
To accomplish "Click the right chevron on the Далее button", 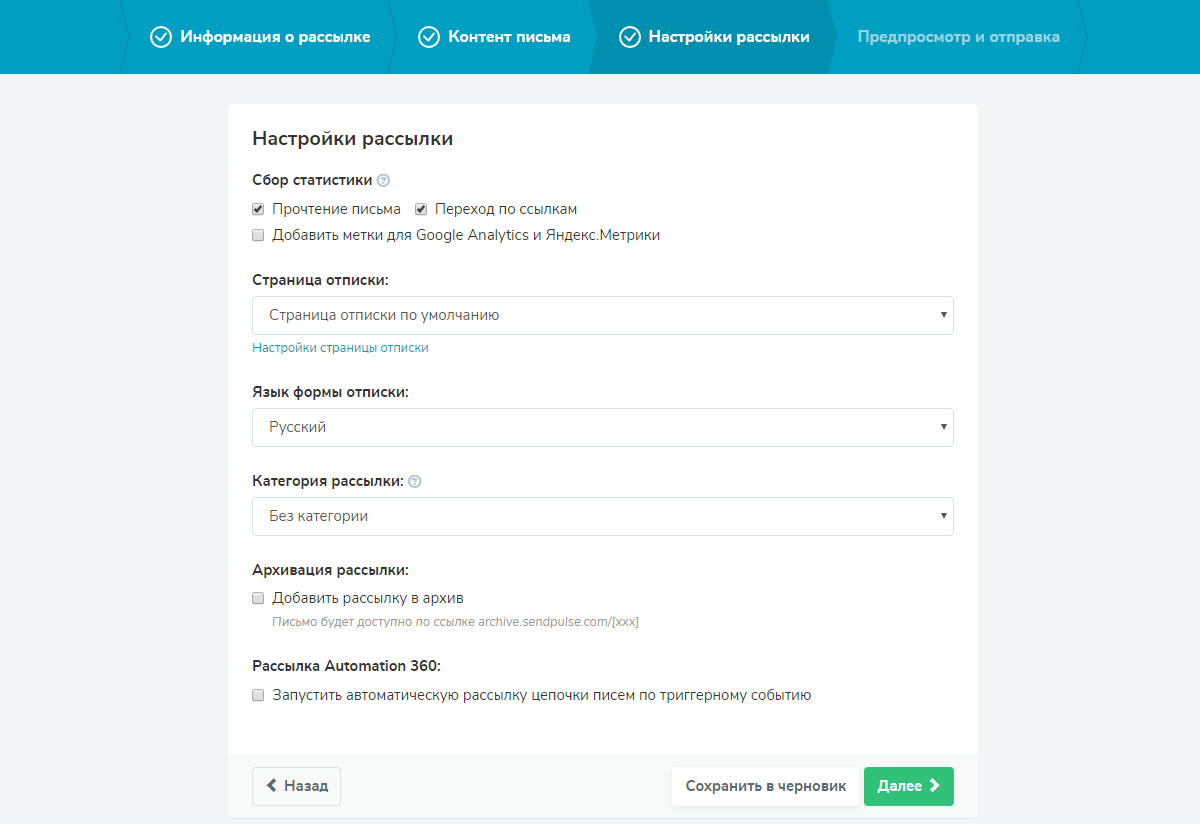I will pos(935,786).
